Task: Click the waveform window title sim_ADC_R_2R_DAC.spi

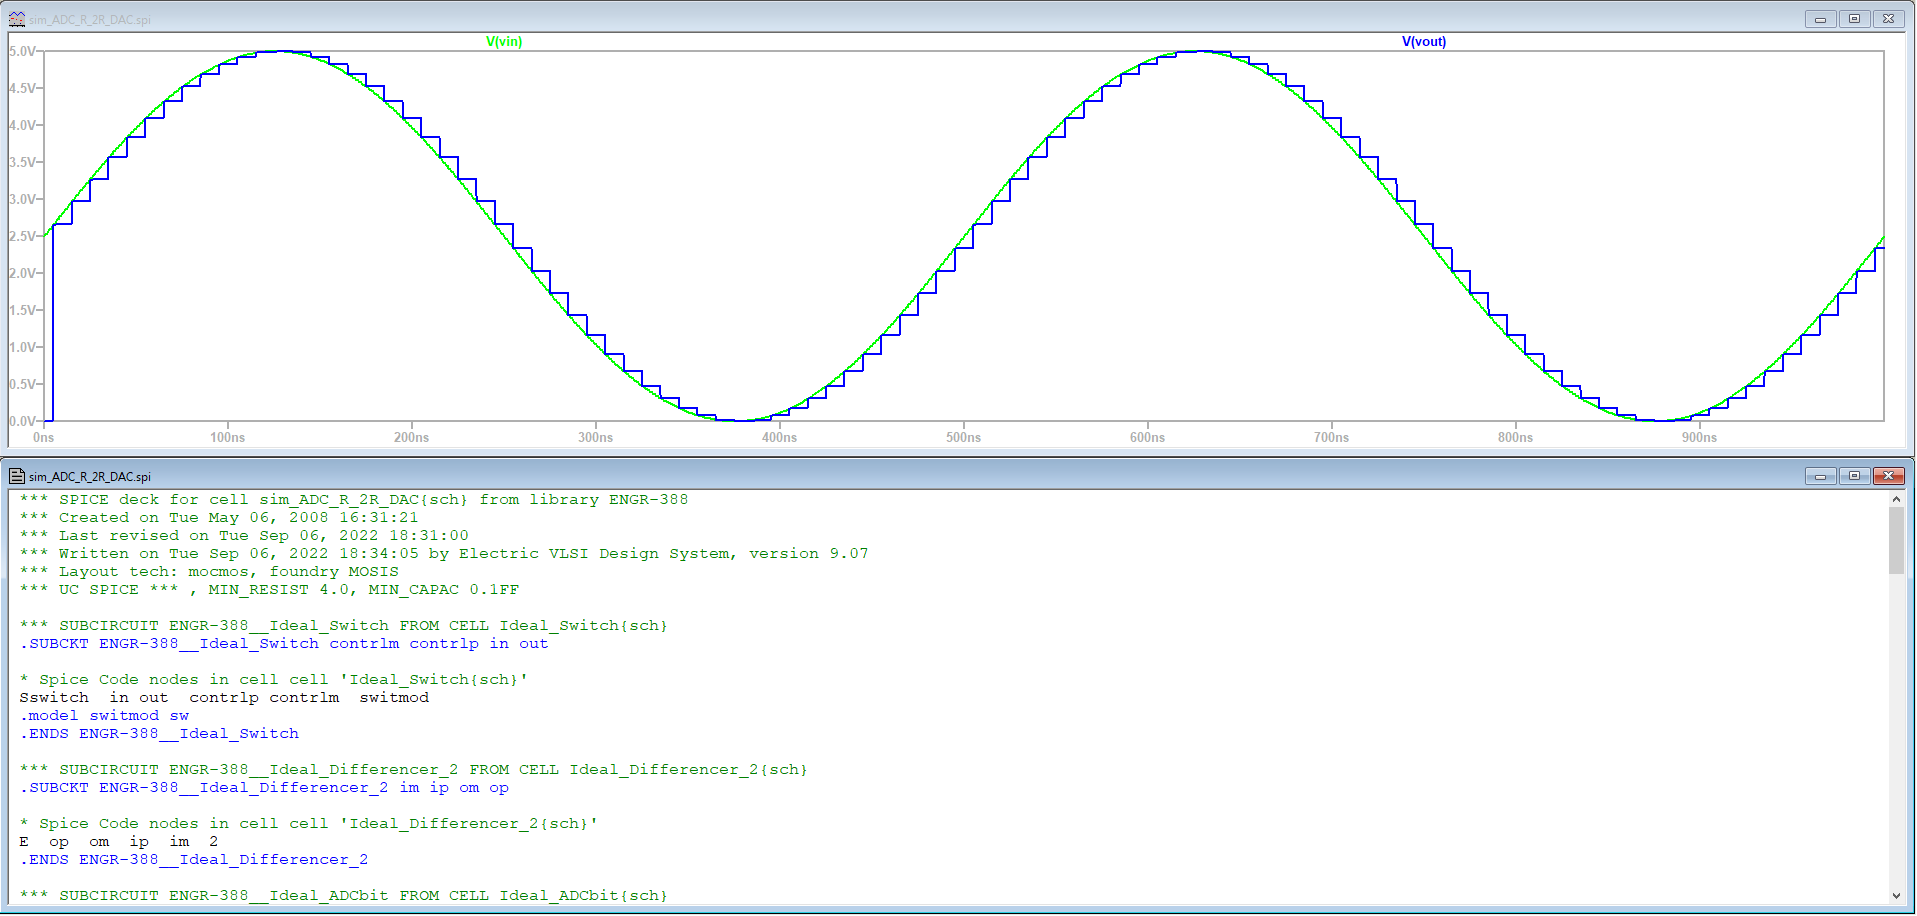Action: point(90,20)
